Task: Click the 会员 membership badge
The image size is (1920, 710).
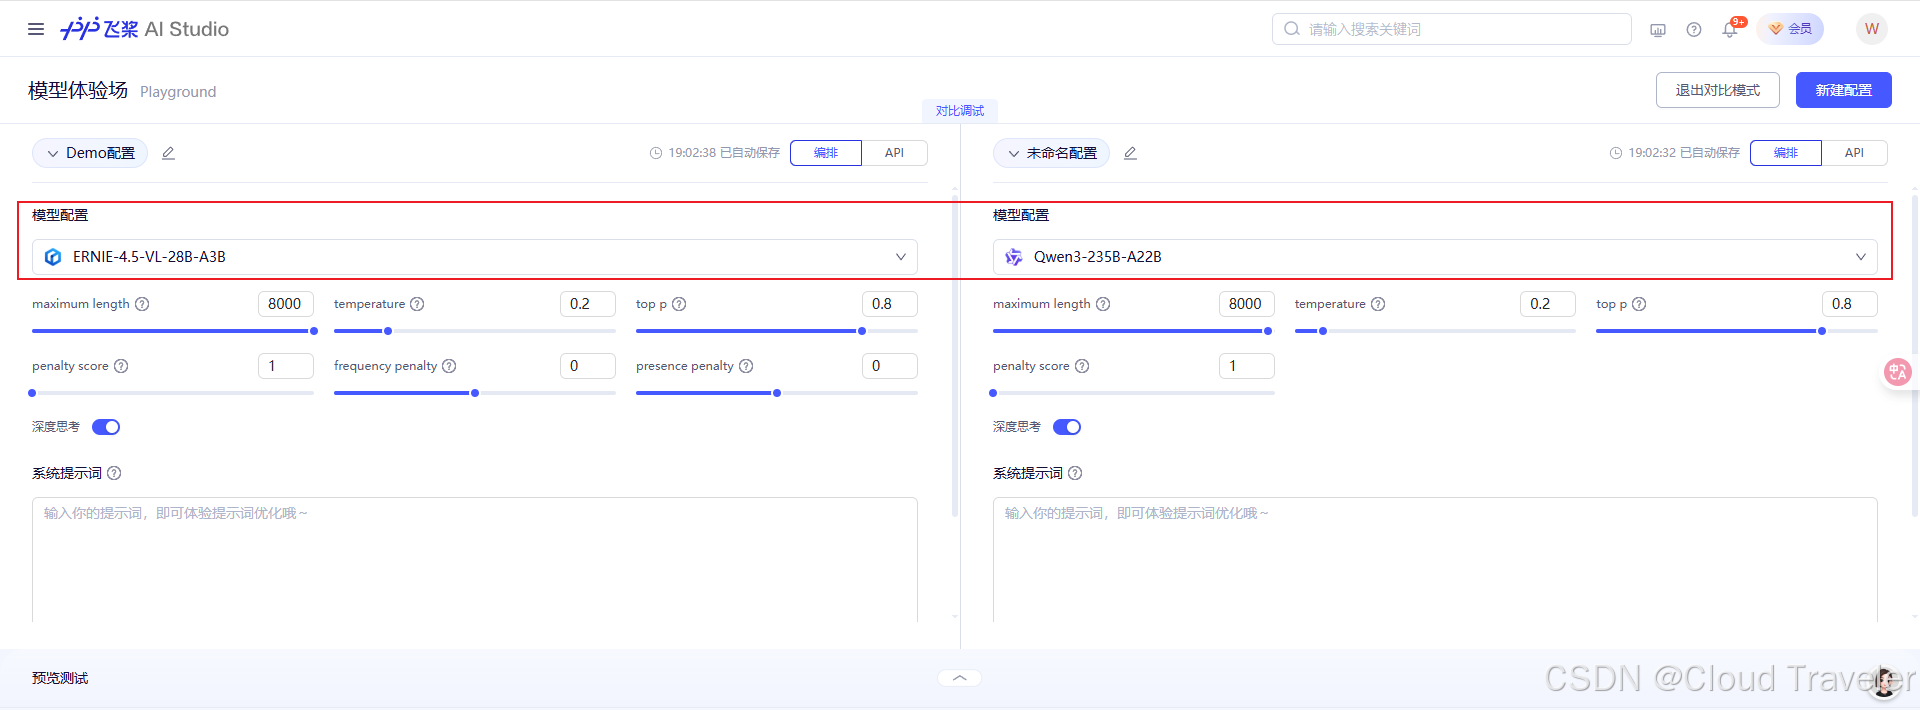Action: coord(1790,29)
